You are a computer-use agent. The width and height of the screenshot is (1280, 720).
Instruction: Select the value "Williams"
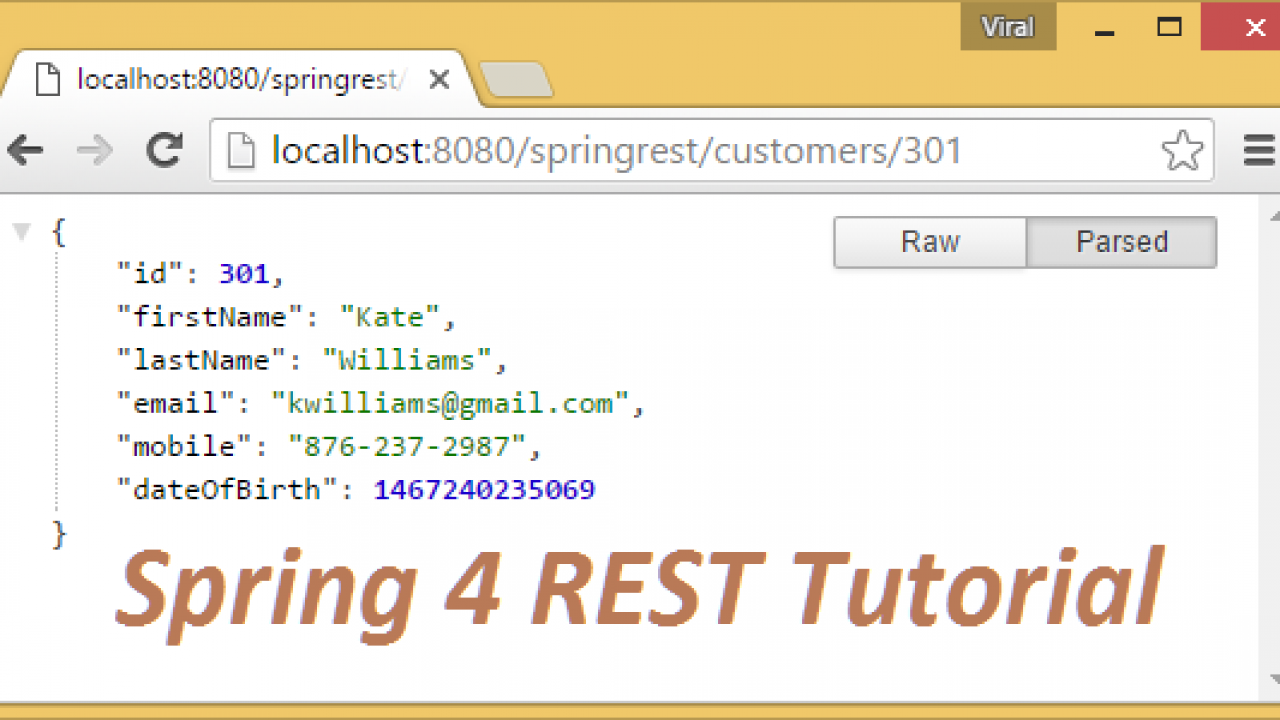(407, 360)
